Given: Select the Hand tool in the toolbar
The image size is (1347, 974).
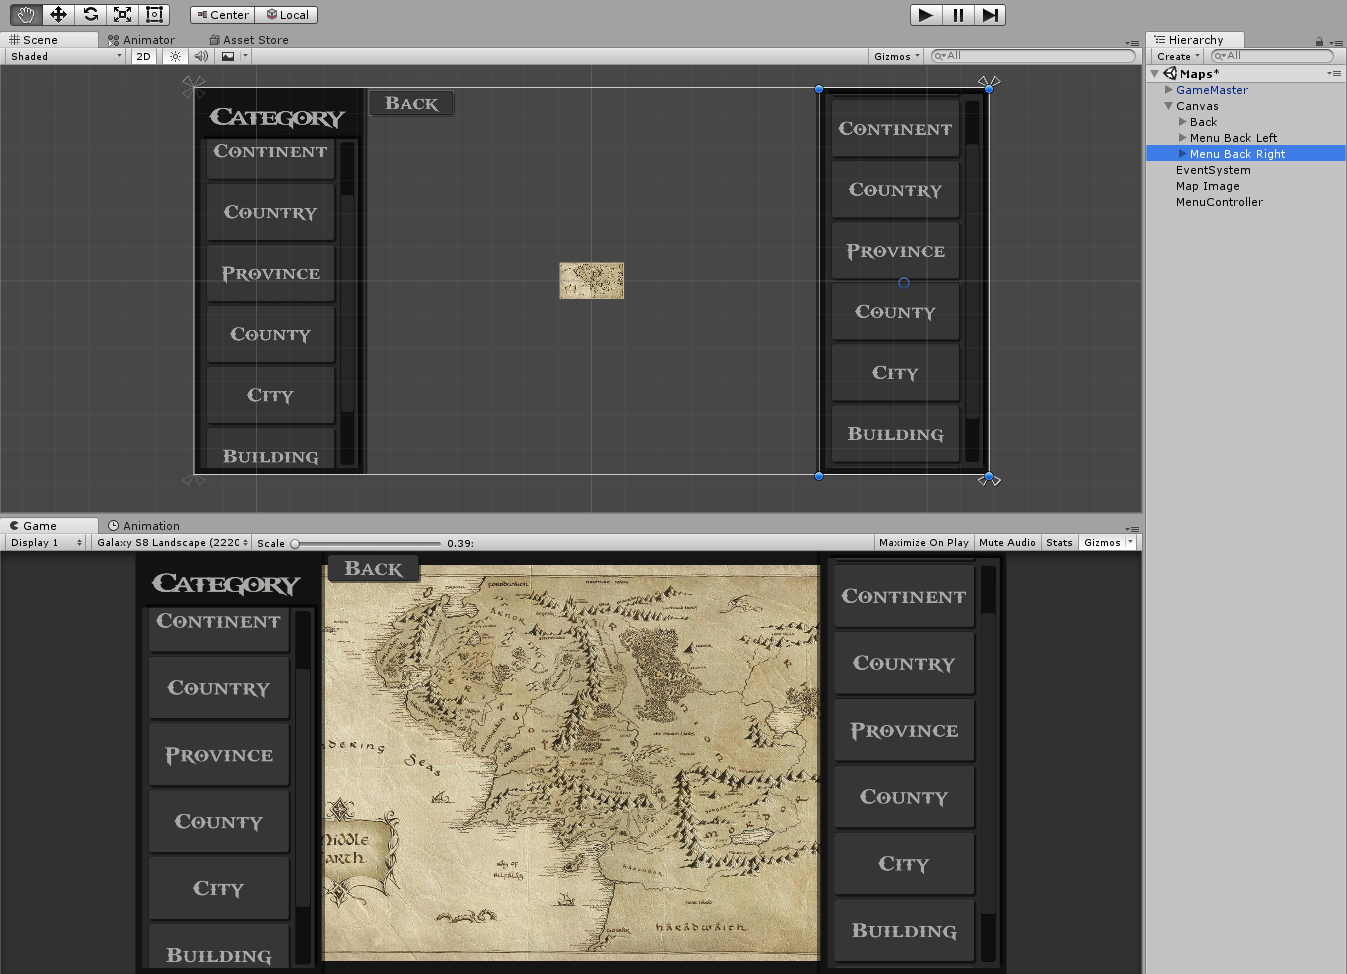Looking at the screenshot, I should click(x=26, y=14).
